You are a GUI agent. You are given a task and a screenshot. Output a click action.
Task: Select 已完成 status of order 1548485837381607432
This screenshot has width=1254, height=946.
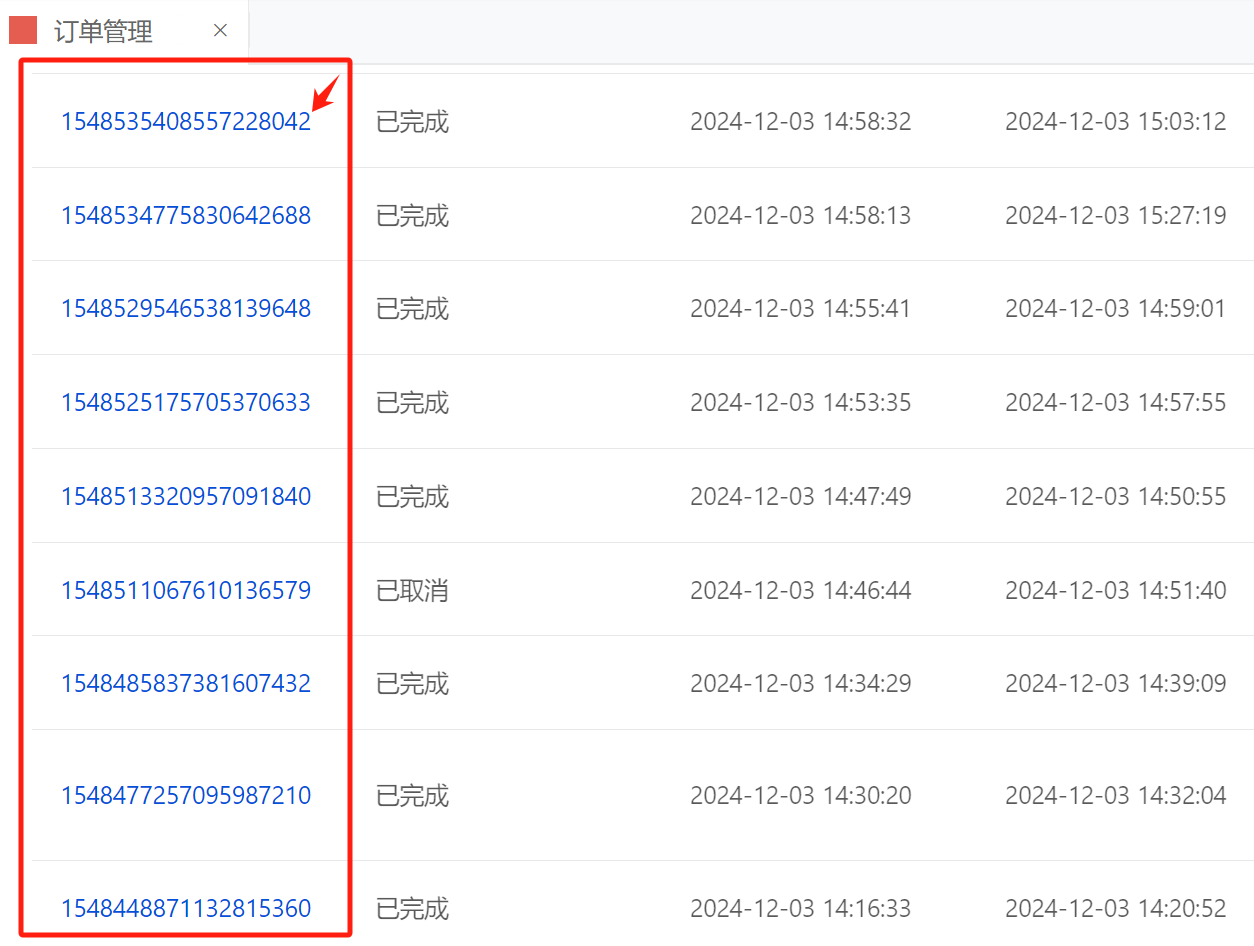tap(412, 684)
